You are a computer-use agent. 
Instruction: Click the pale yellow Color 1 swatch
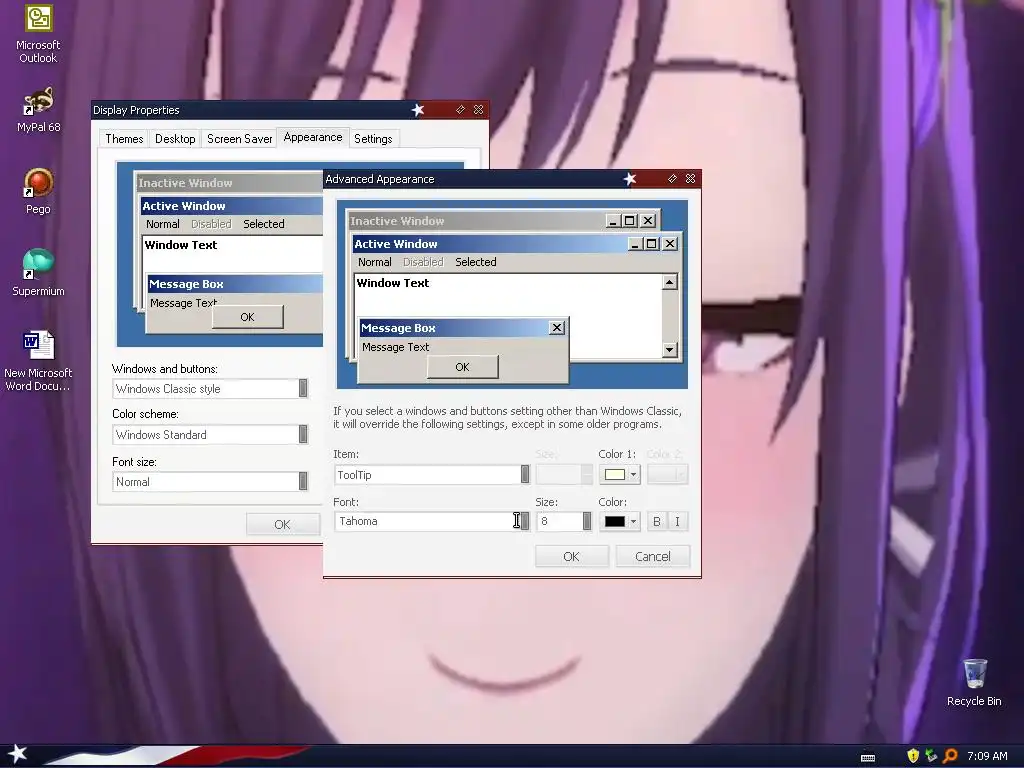click(x=615, y=475)
